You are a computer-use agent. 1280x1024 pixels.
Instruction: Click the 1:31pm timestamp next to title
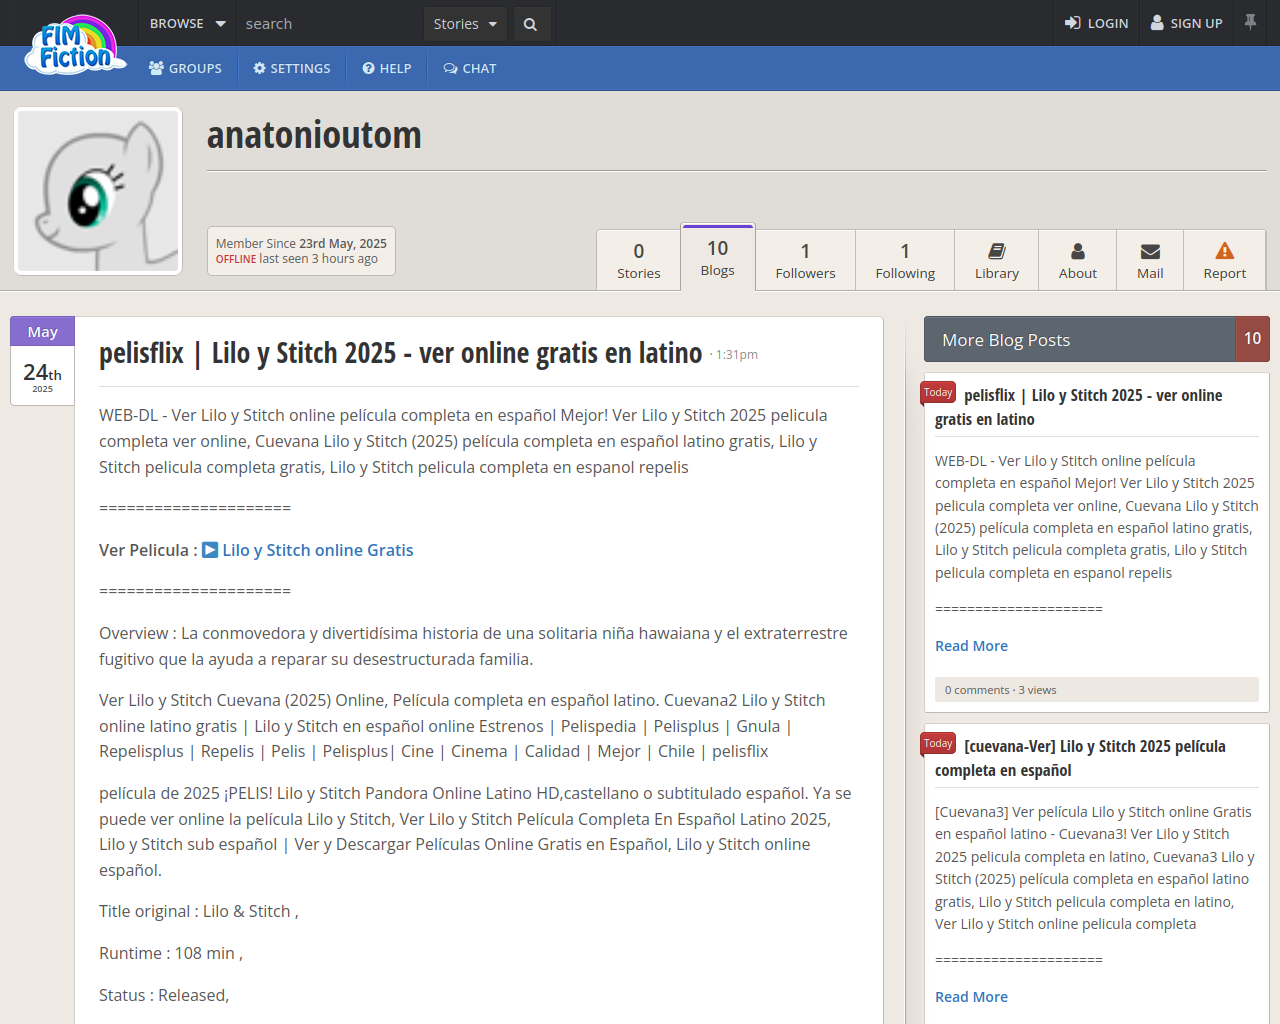[736, 355]
